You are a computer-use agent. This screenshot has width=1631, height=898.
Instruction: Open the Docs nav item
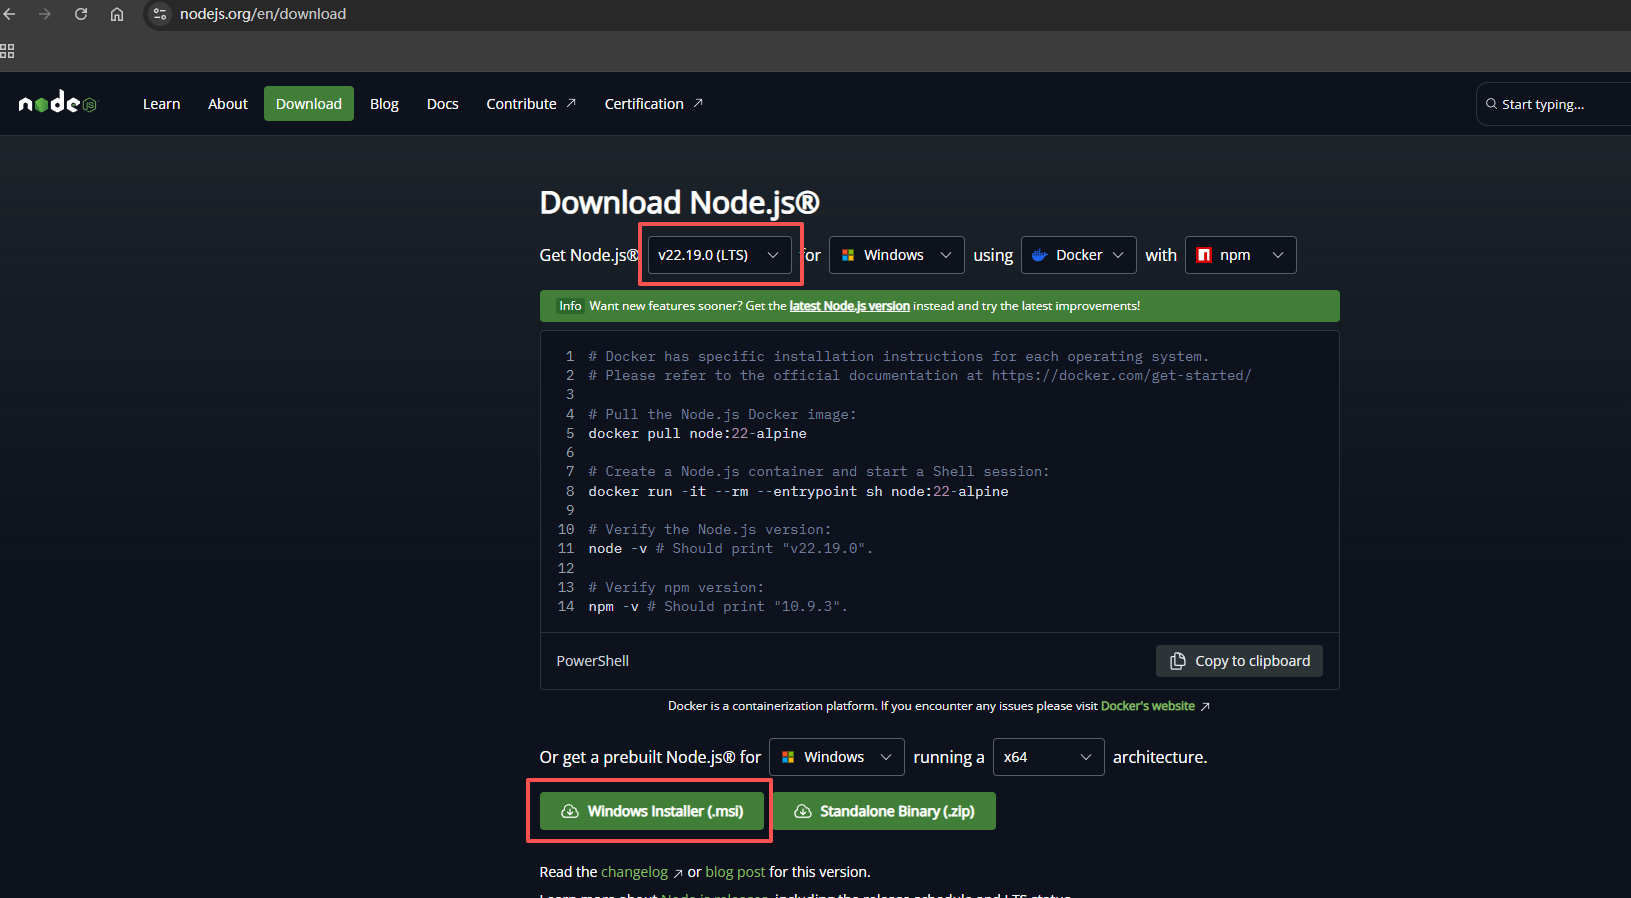[x=443, y=104]
